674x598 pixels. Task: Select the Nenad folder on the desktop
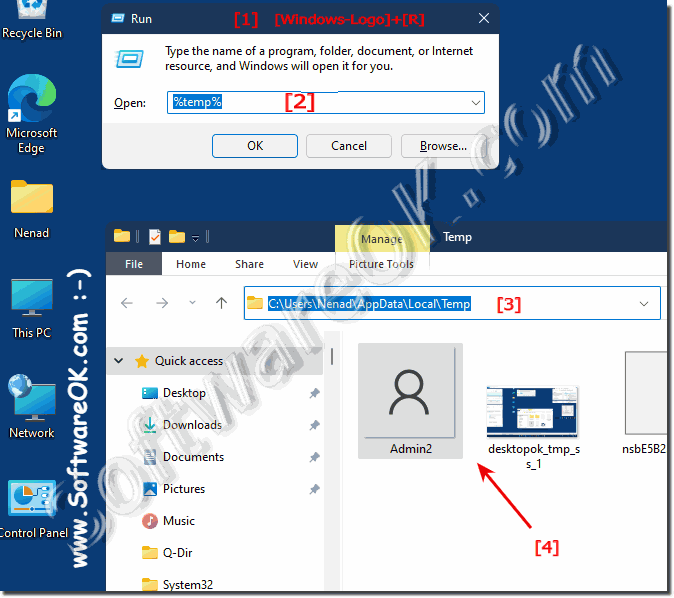coord(31,210)
